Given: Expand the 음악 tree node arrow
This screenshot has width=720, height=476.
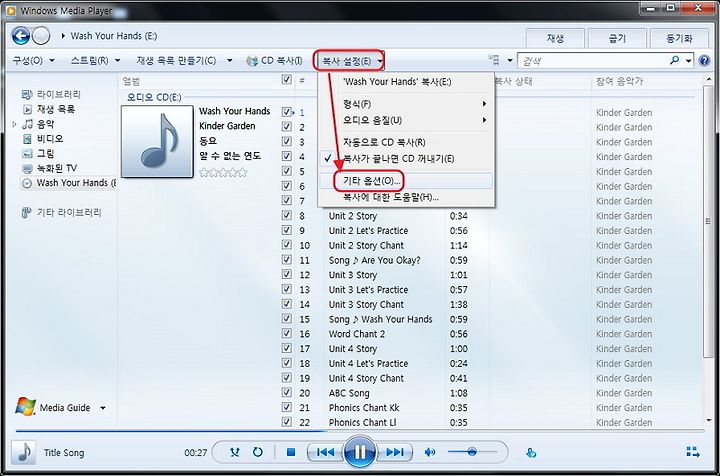Looking at the screenshot, I should click(14, 124).
